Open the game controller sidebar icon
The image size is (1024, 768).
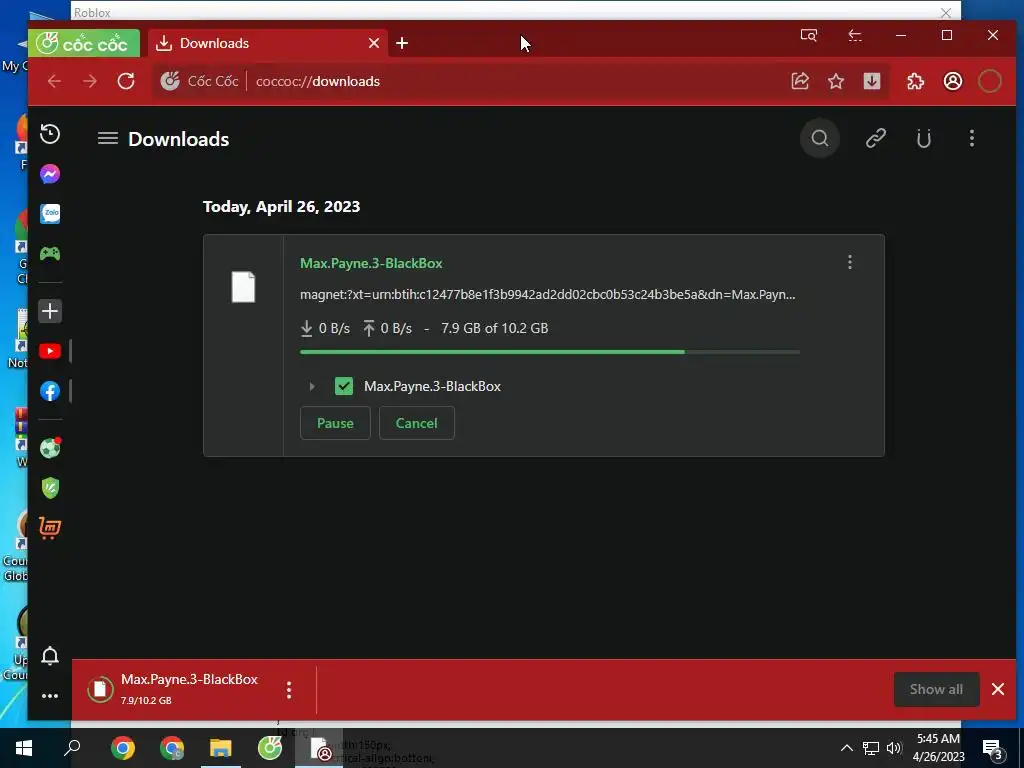pyautogui.click(x=50, y=253)
